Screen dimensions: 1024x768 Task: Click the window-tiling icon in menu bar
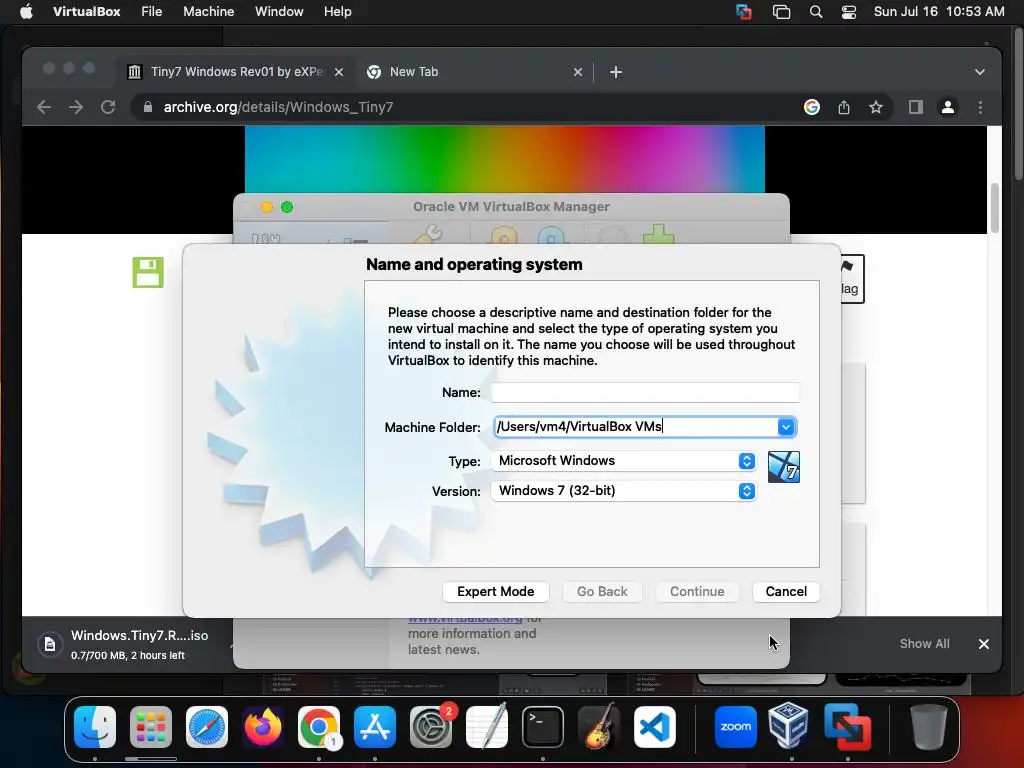tap(781, 12)
